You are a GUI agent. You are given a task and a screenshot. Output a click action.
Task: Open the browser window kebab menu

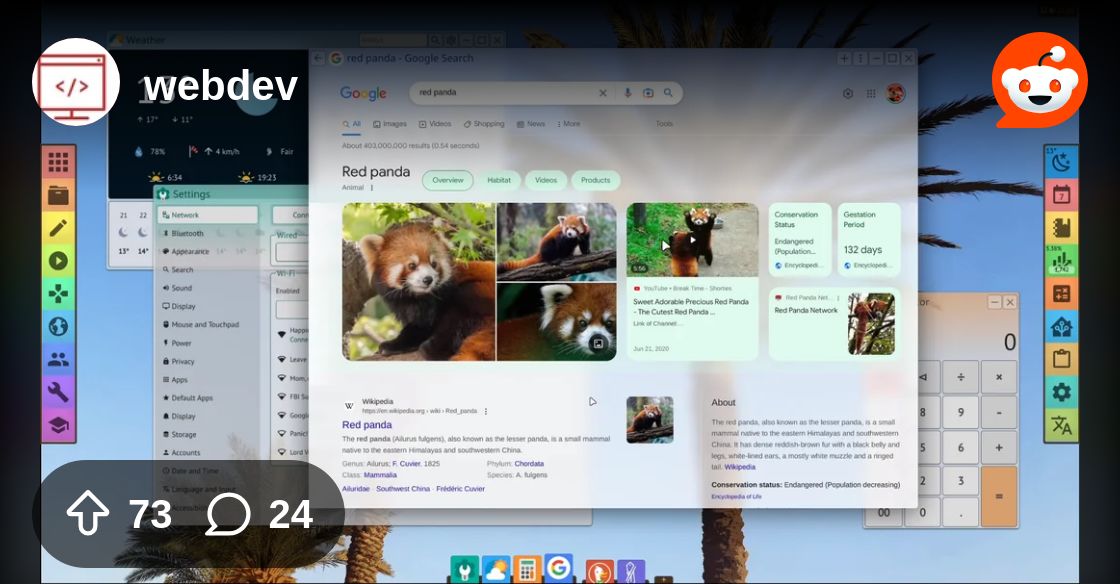pyautogui.click(x=861, y=59)
